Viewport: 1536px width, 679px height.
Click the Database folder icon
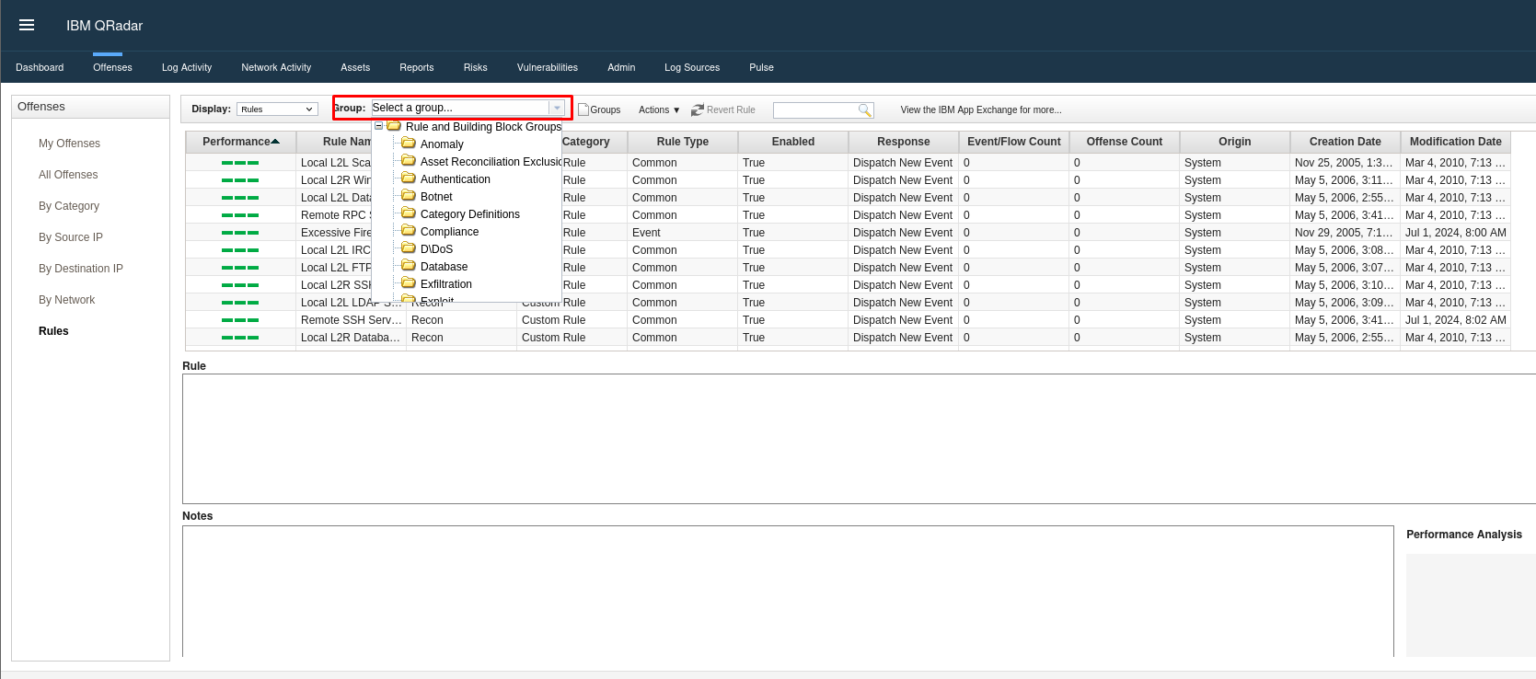pyautogui.click(x=408, y=267)
